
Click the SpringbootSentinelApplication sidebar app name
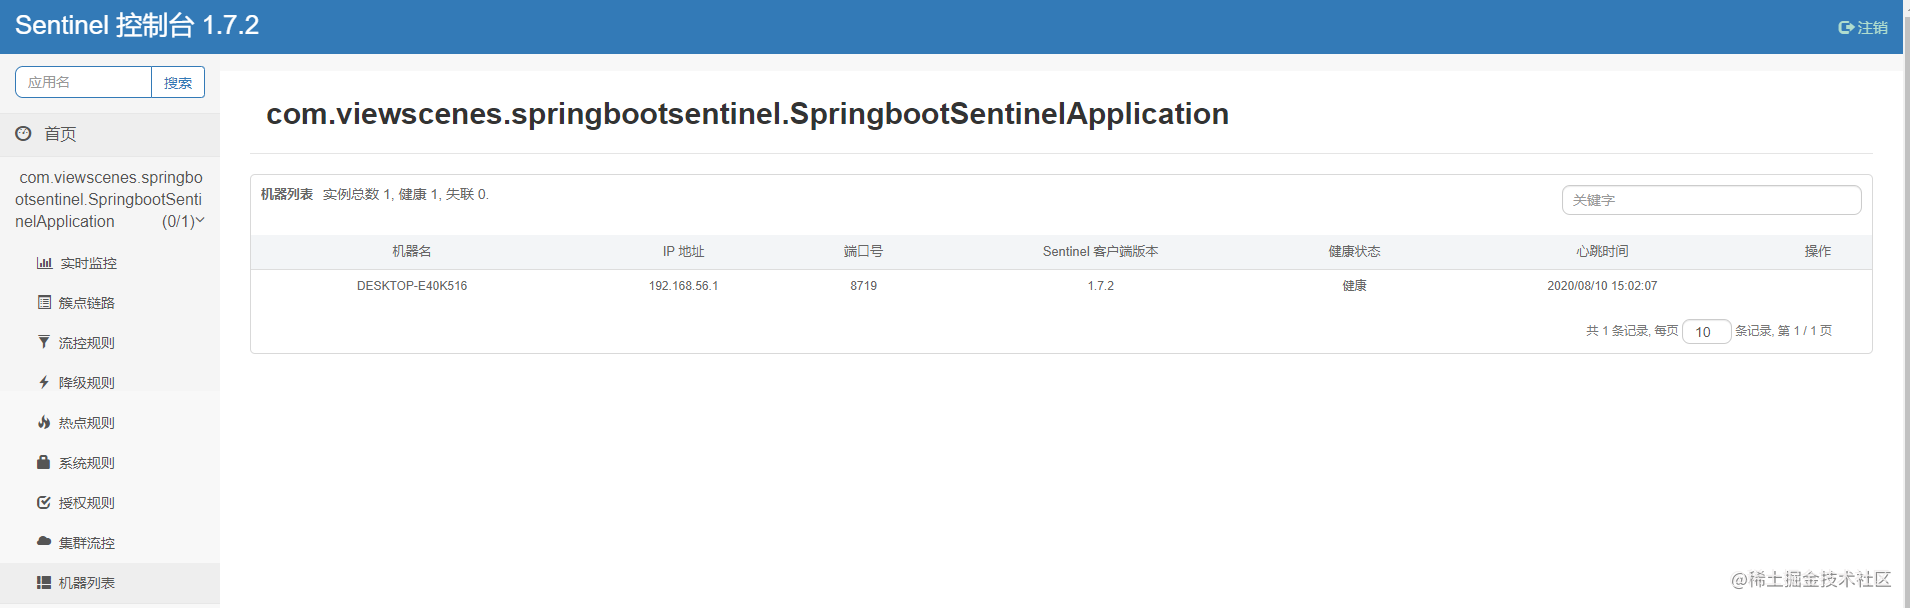110,199
